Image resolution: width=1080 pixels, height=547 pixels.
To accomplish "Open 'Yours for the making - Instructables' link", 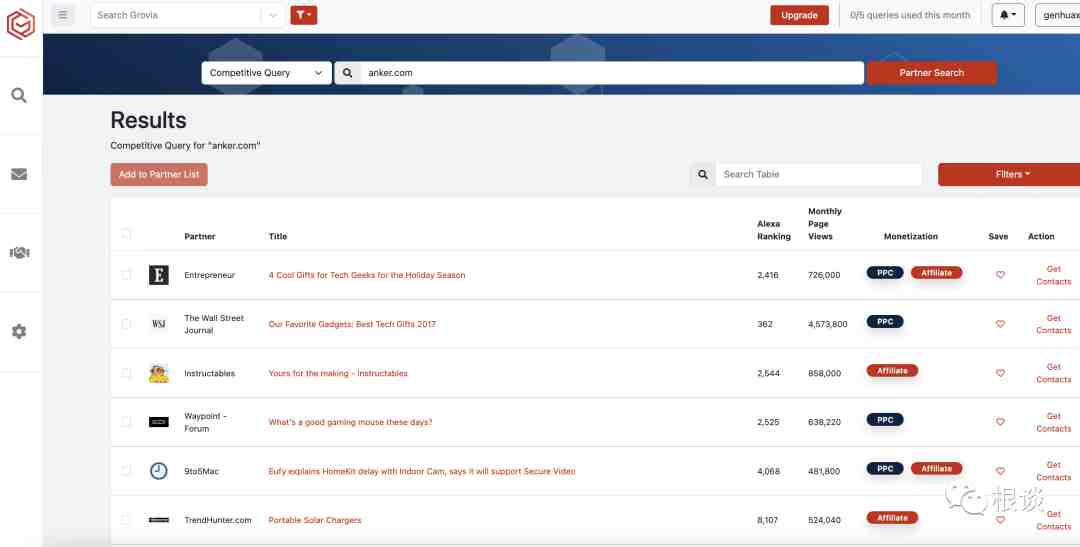I will pyautogui.click(x=338, y=373).
